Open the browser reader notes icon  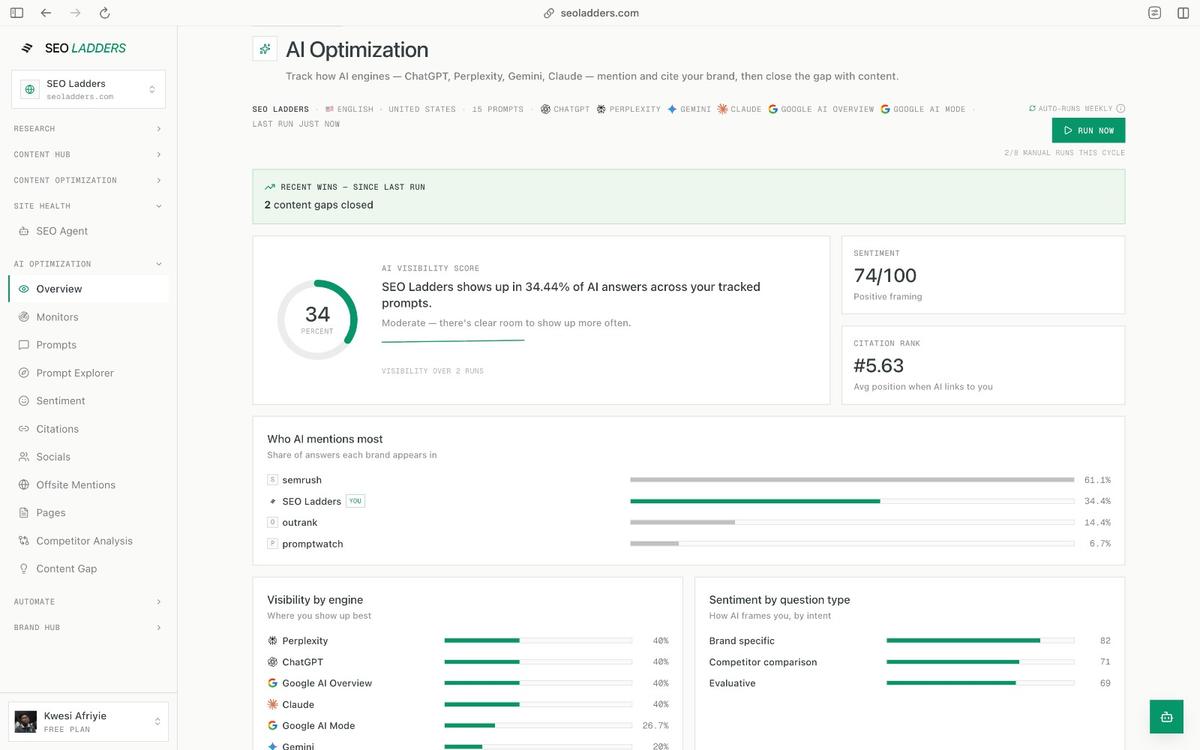(x=1155, y=13)
